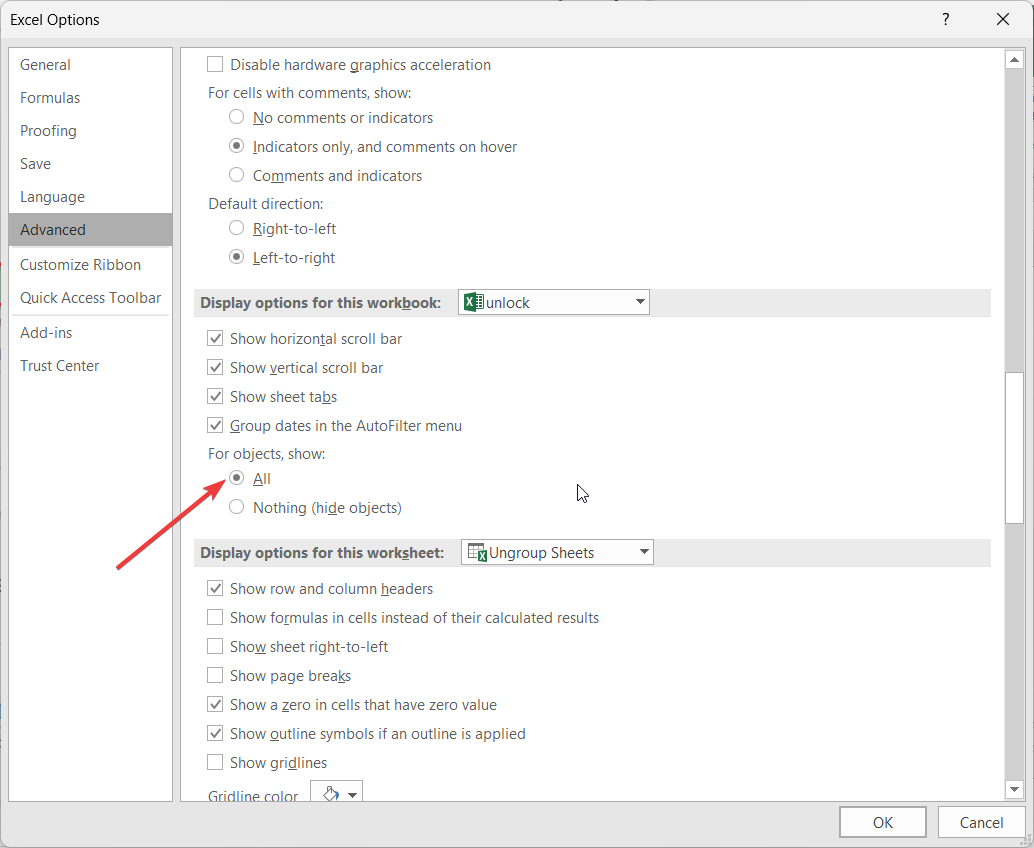
Task: Select Comments and indicators option
Action: click(236, 175)
